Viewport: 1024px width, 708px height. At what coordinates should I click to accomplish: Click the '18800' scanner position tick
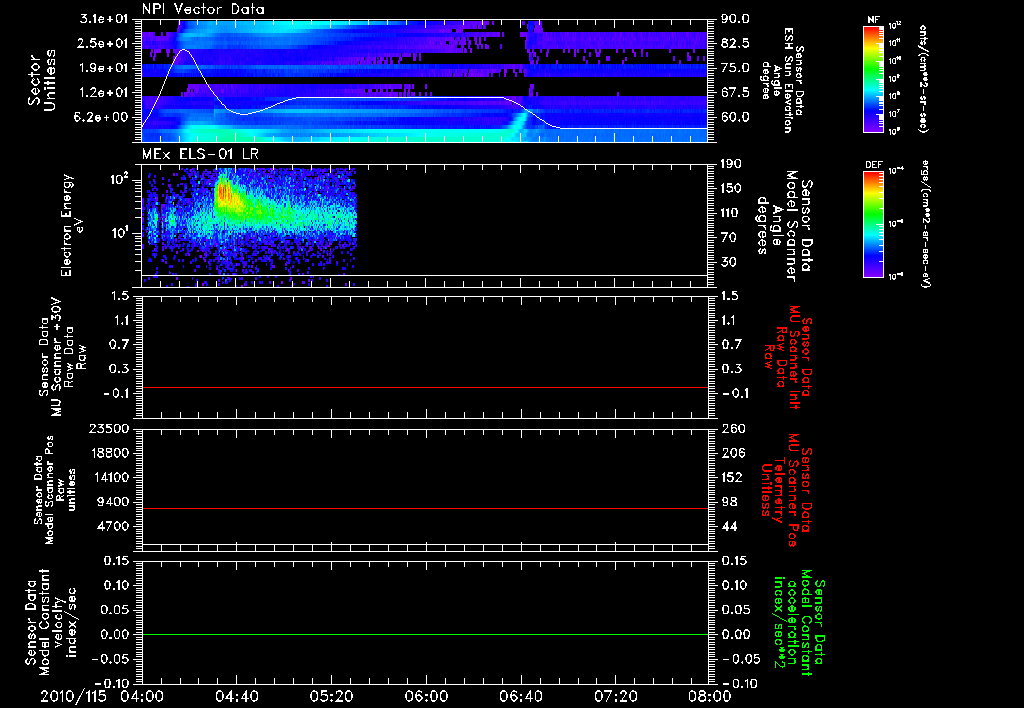click(x=109, y=453)
